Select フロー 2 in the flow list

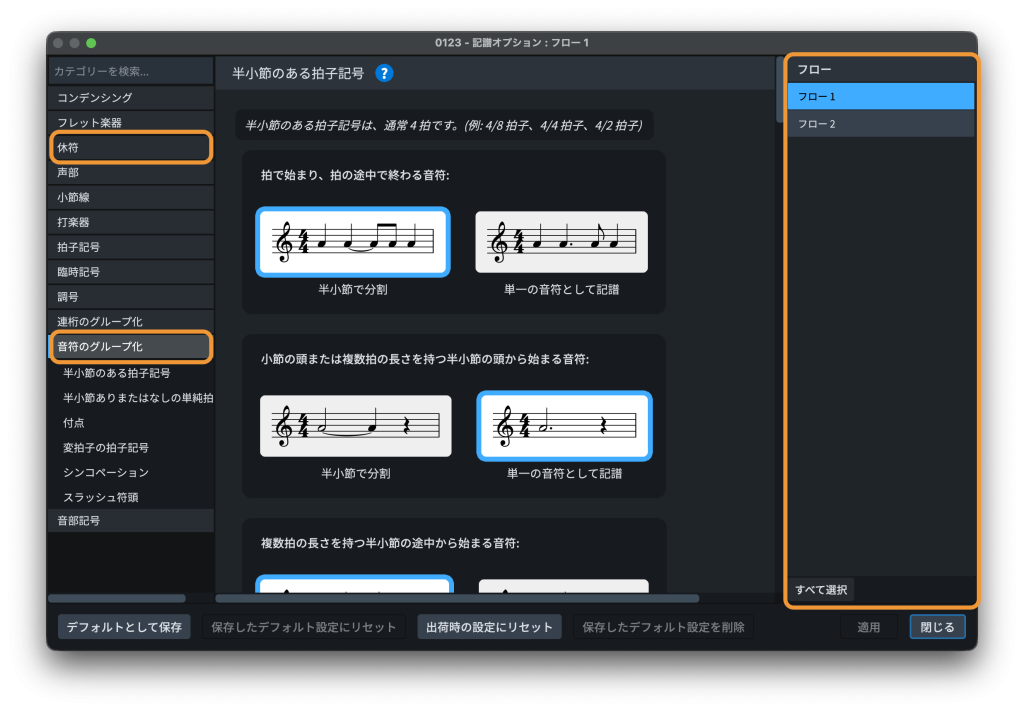(x=880, y=124)
